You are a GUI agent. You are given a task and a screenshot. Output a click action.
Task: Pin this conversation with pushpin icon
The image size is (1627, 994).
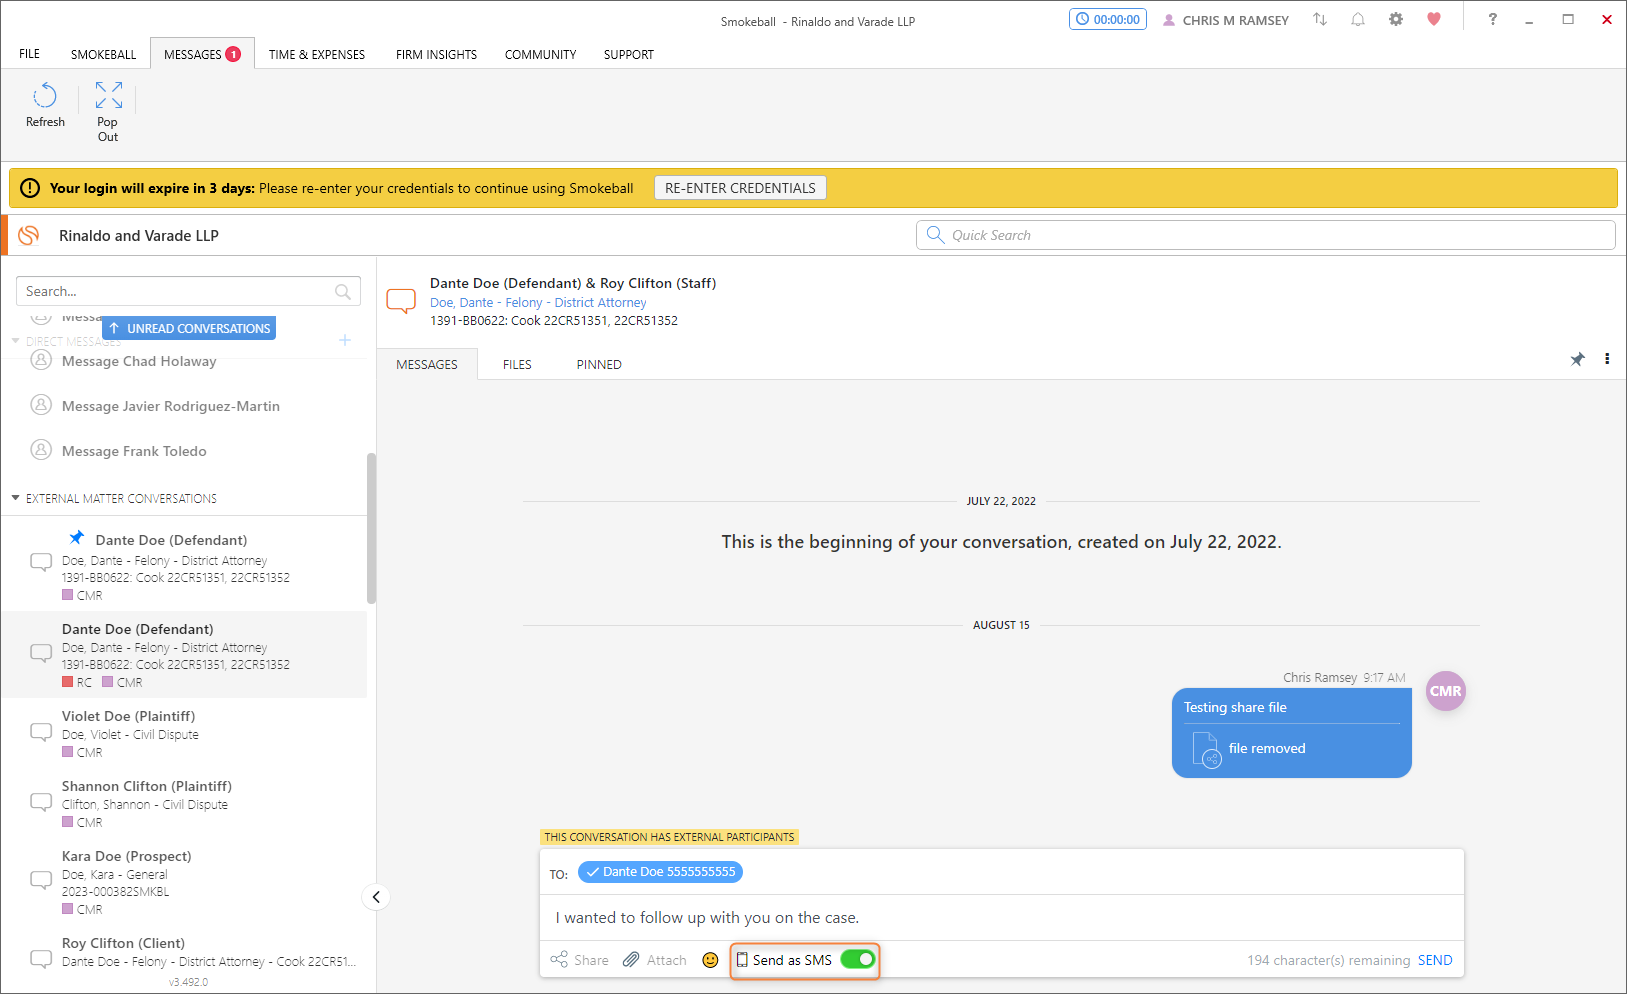point(1577,359)
